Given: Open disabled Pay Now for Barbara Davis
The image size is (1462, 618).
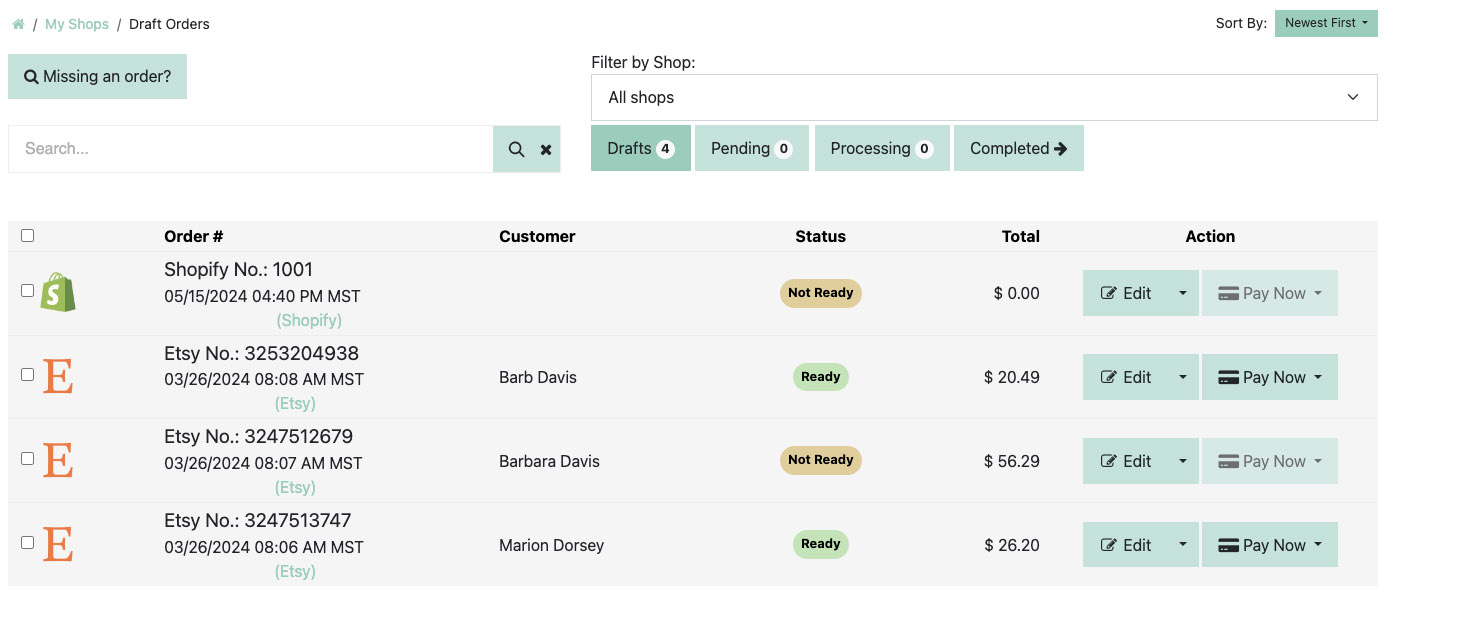Looking at the screenshot, I should point(1270,461).
